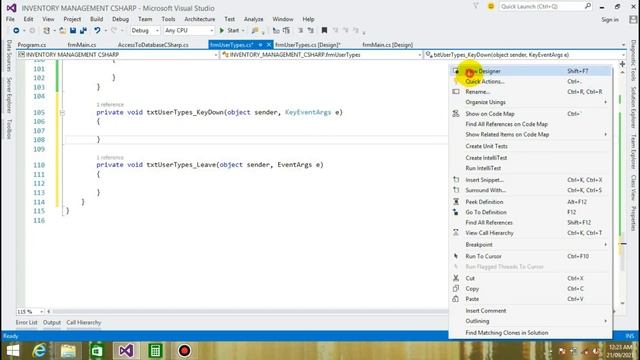Click the Undo toolbar icon
Screen dimensions: 640x360
[97, 31]
